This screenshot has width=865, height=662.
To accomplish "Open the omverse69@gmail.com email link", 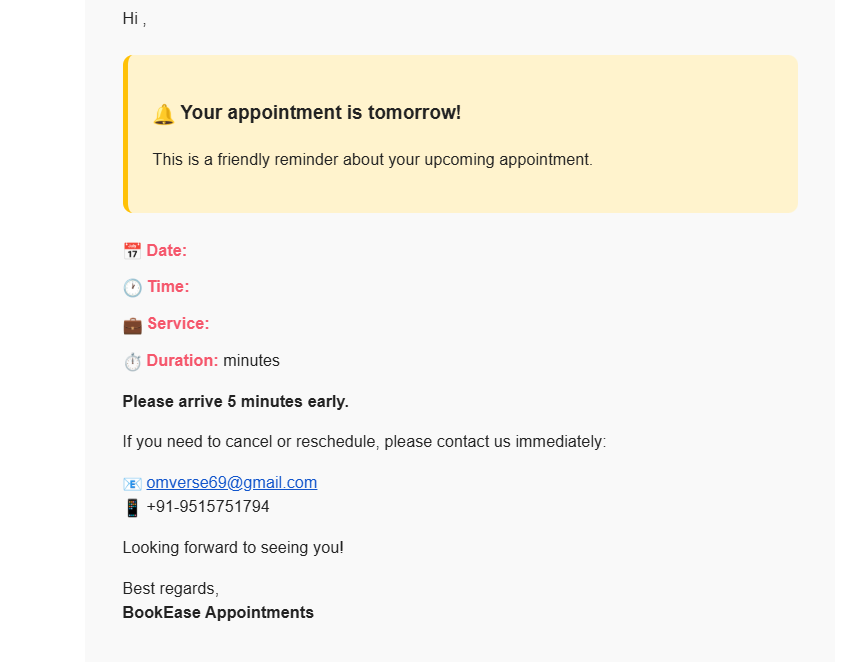I will (232, 483).
